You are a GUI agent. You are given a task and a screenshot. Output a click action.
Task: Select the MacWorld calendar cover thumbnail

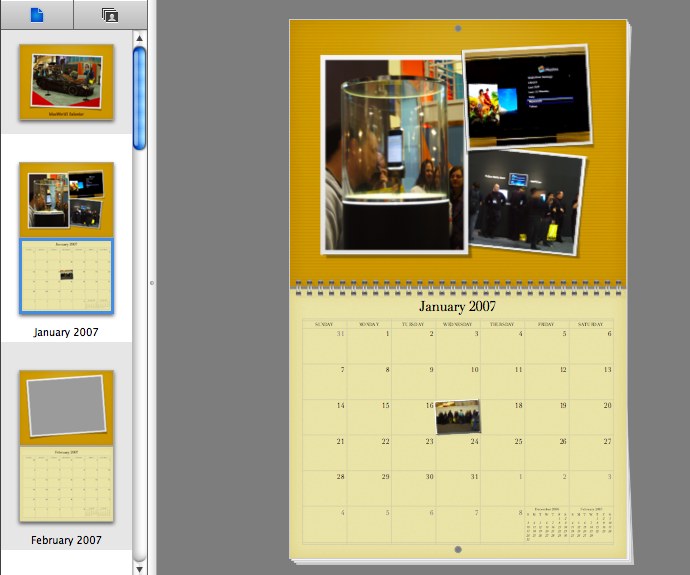point(66,82)
